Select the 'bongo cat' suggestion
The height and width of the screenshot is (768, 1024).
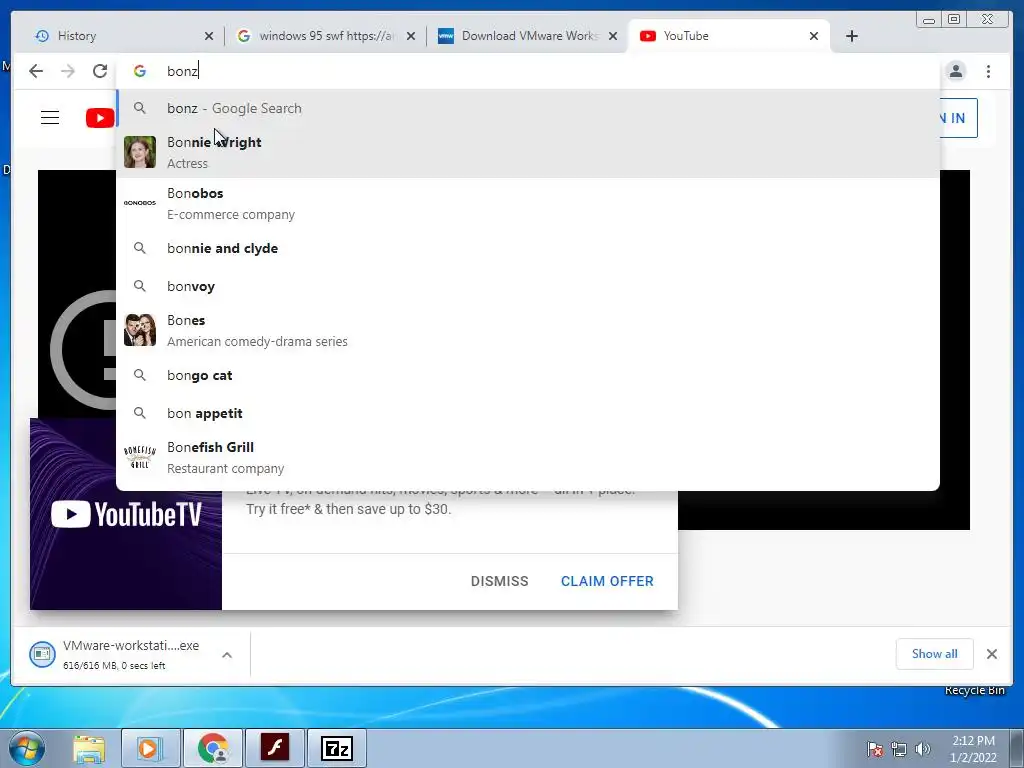(528, 376)
